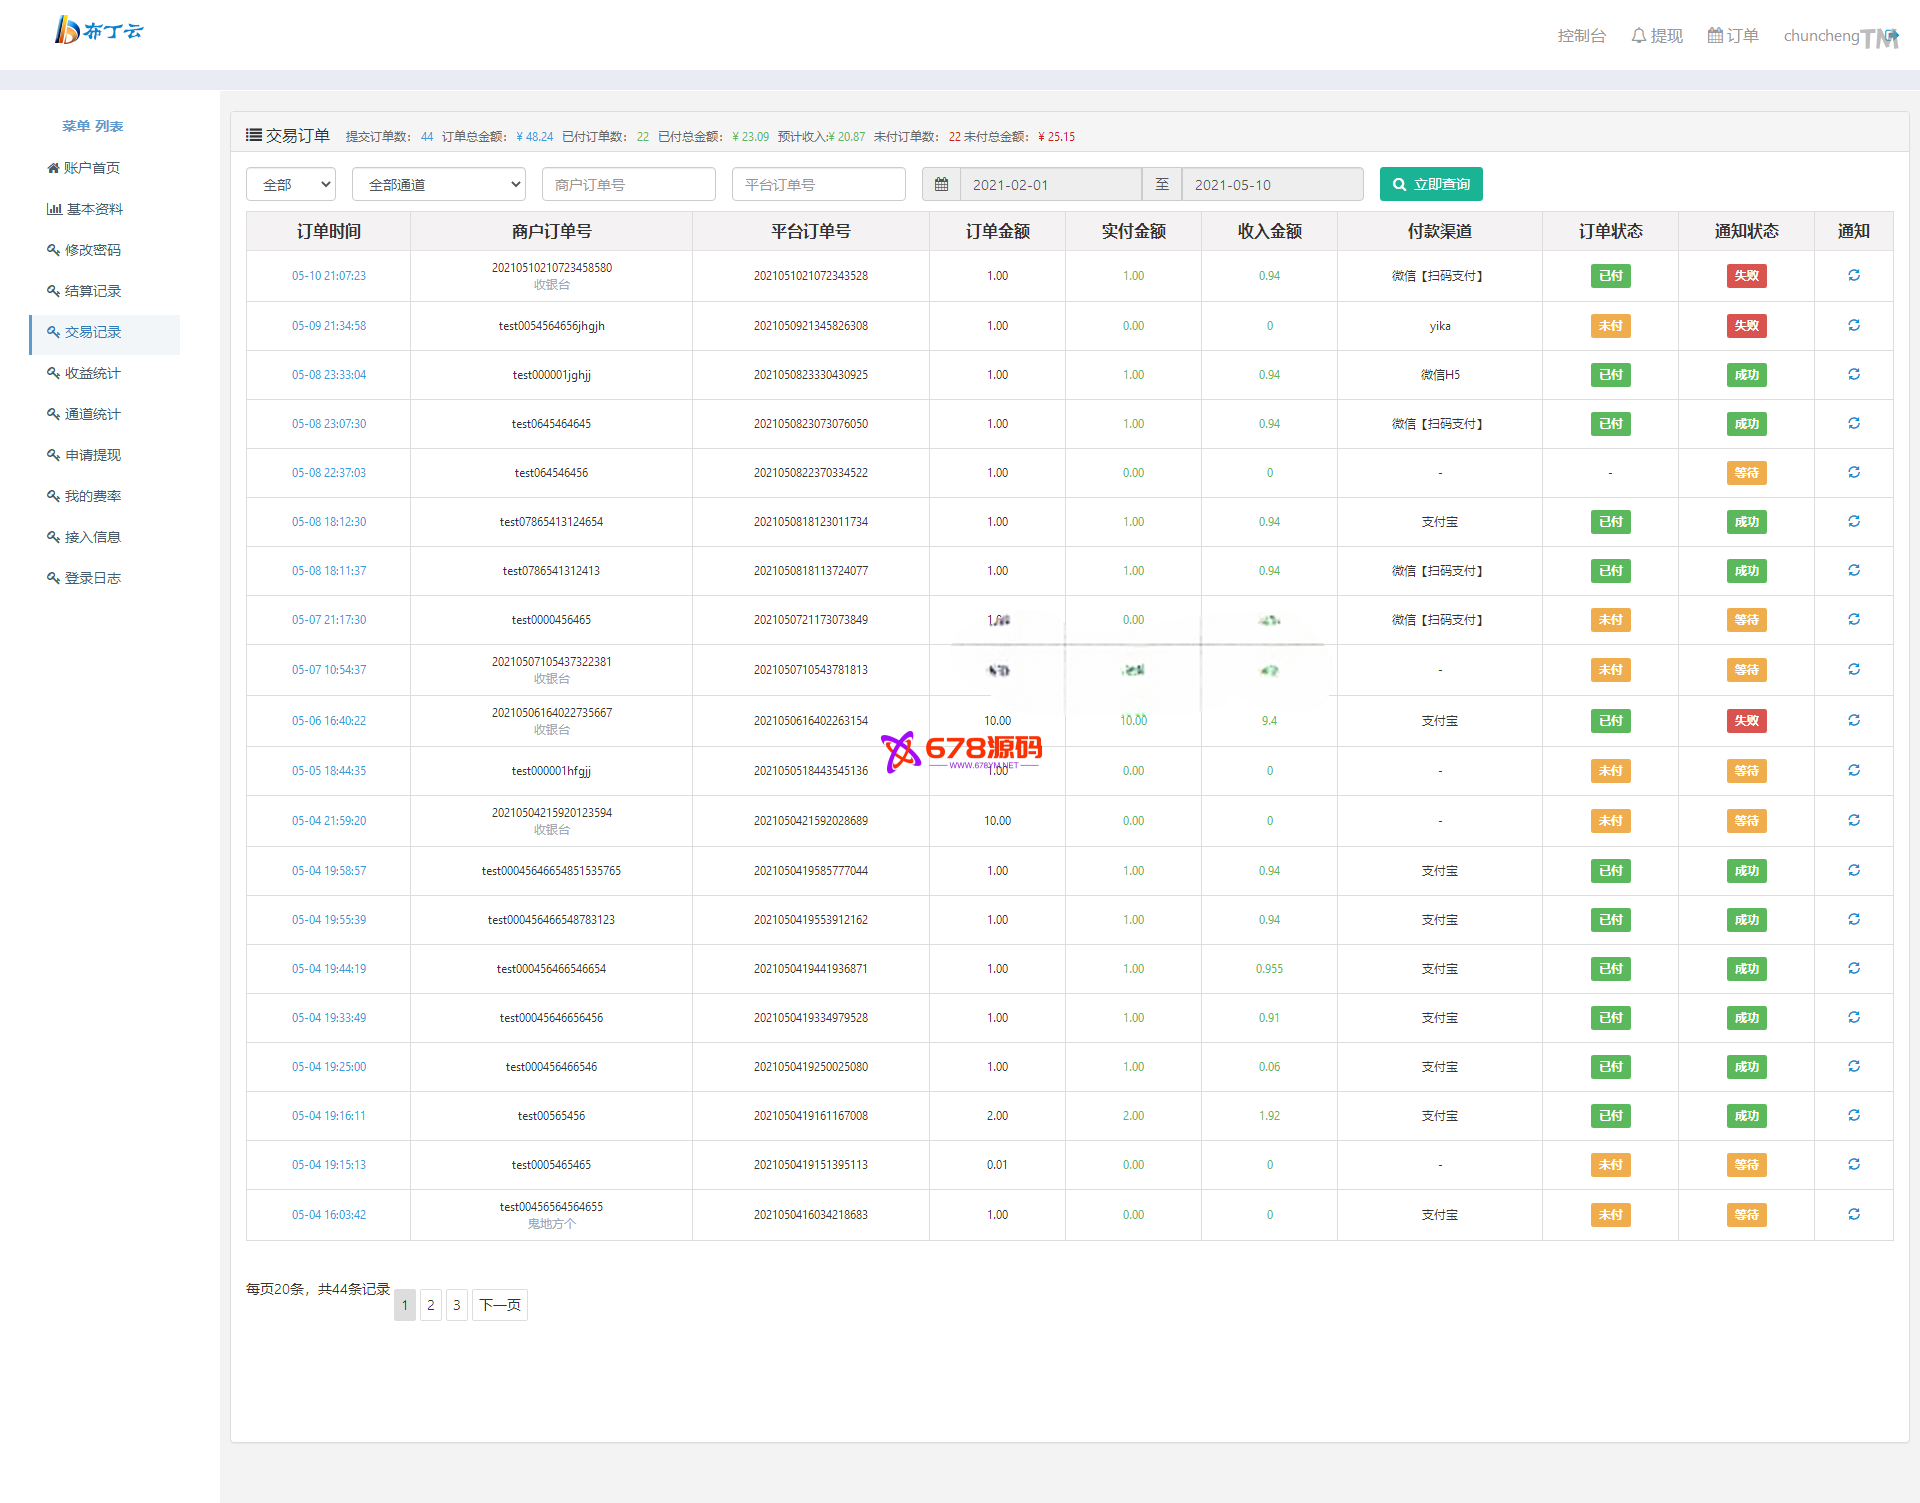1920x1503 pixels.
Task: Click 下一页 pagination button
Action: coord(499,1305)
